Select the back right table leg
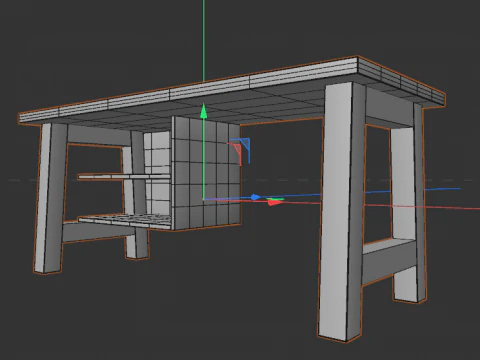This screenshot has width=480, height=360. tap(408, 203)
